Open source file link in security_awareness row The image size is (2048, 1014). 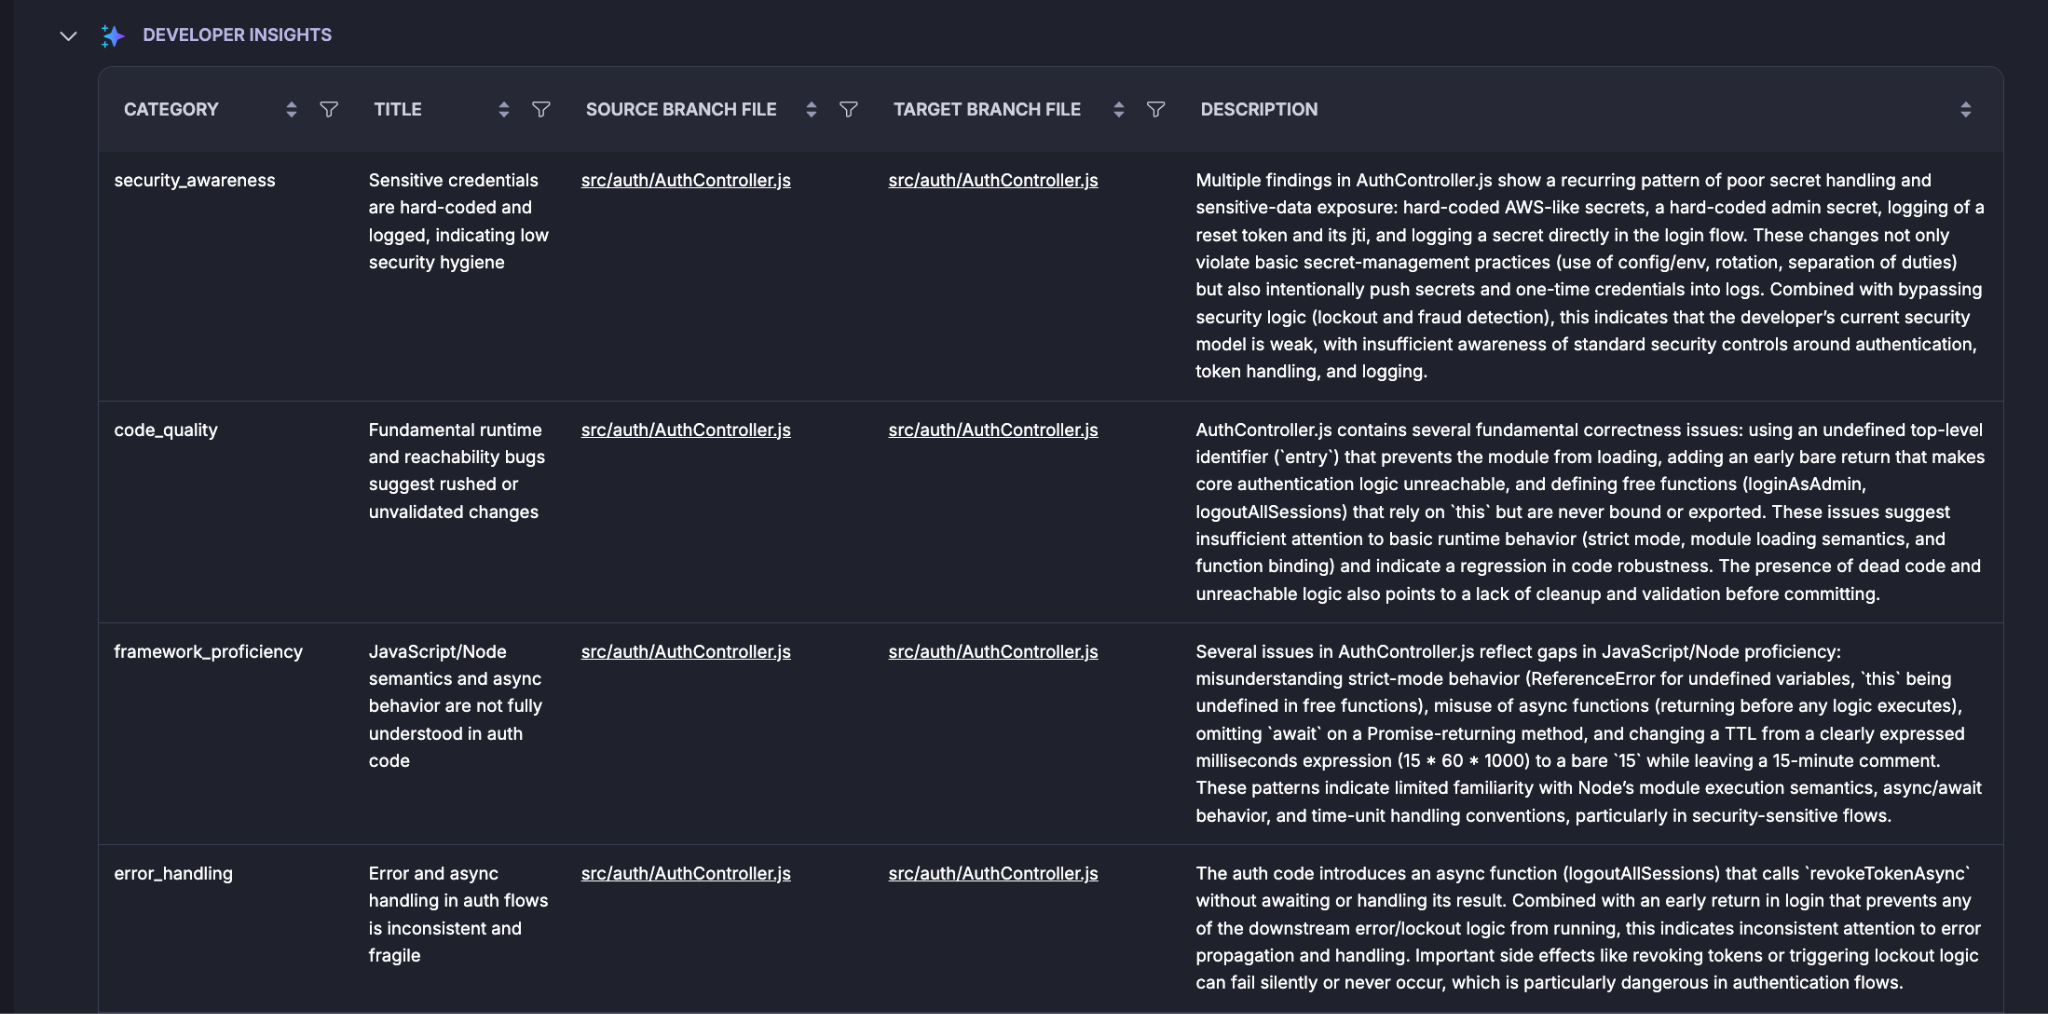coord(686,180)
